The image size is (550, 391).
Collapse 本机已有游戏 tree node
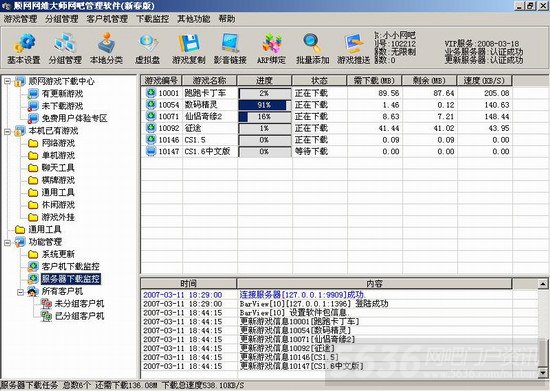[7, 131]
